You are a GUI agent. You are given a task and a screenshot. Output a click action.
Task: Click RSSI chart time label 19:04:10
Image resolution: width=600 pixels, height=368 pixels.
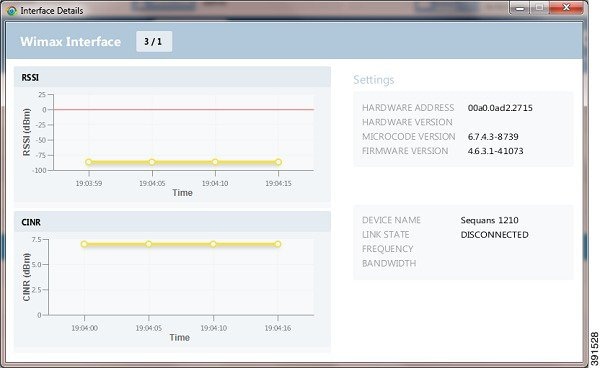215,183
